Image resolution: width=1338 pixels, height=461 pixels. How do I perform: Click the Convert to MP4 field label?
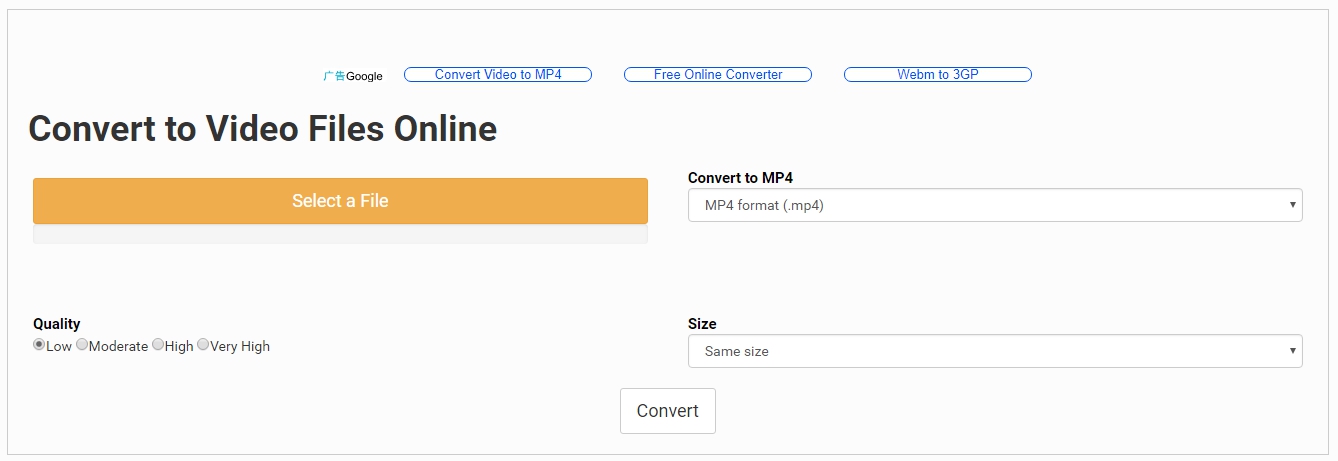click(740, 178)
